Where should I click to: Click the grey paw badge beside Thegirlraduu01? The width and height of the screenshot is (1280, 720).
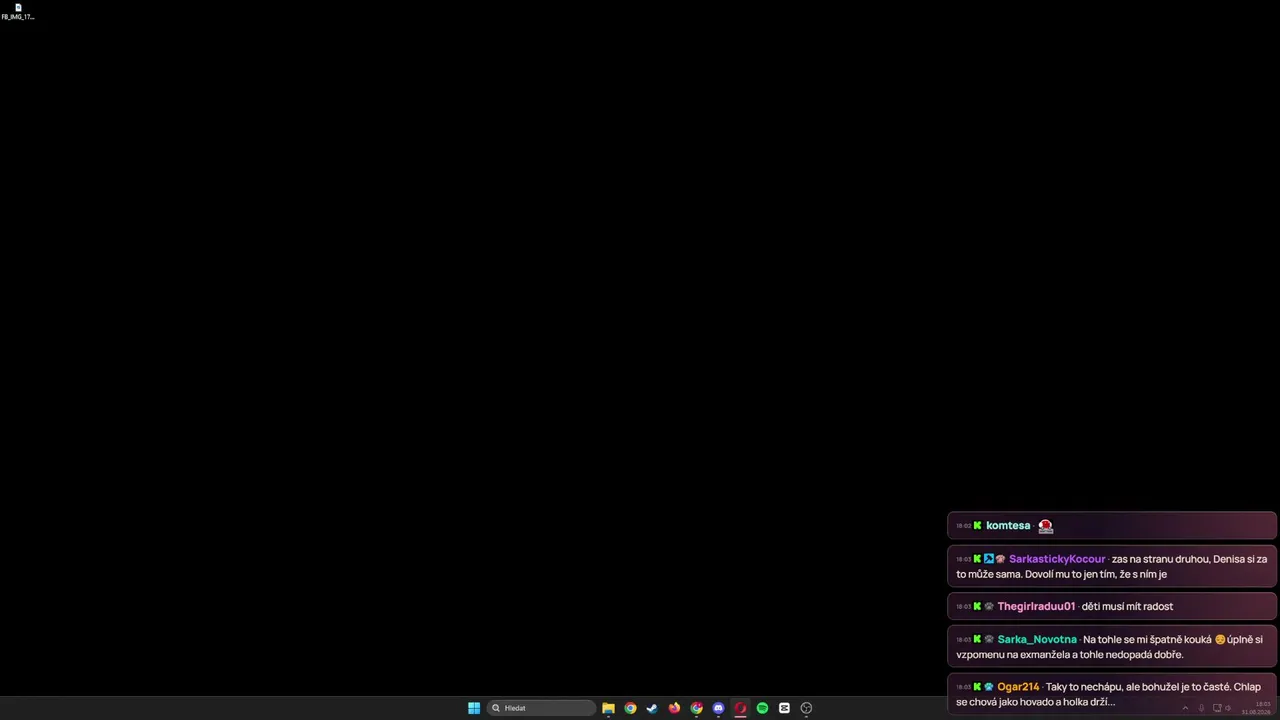click(x=989, y=607)
